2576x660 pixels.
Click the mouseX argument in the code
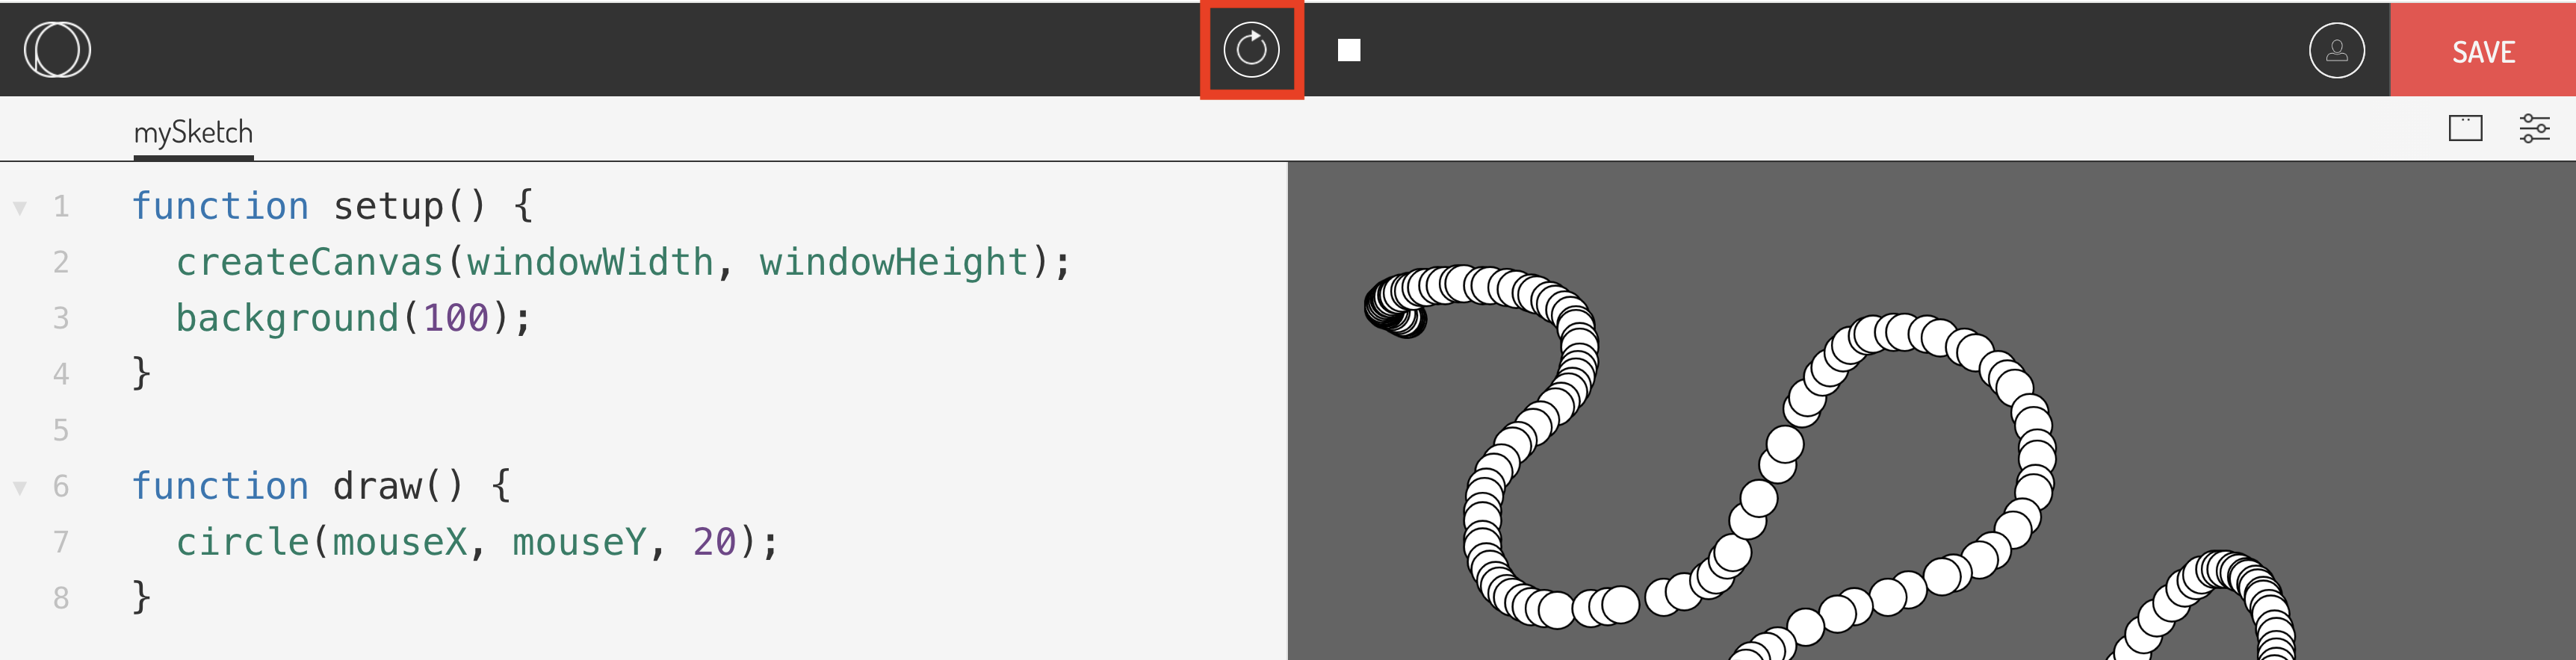pos(399,542)
